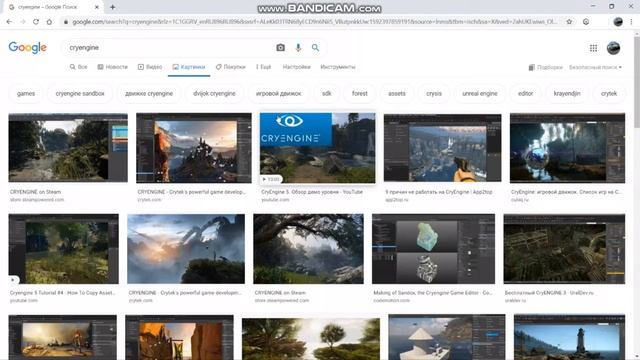640x360 pixels.
Task: Select the forest filter chip
Action: [x=360, y=93]
